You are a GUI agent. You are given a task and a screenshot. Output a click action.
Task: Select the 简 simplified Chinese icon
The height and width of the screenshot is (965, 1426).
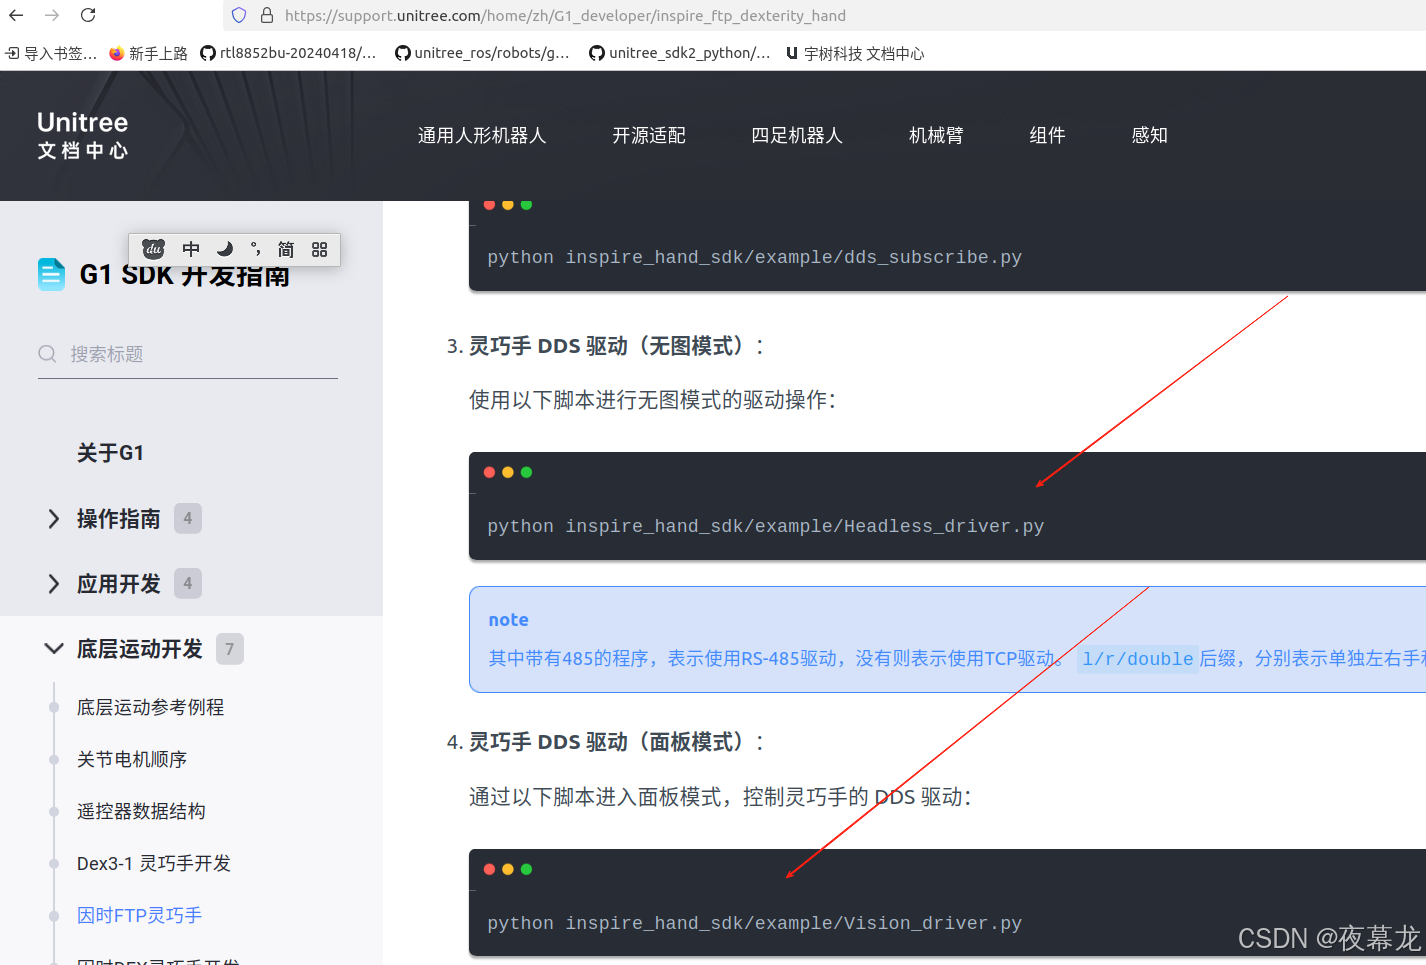coord(285,249)
